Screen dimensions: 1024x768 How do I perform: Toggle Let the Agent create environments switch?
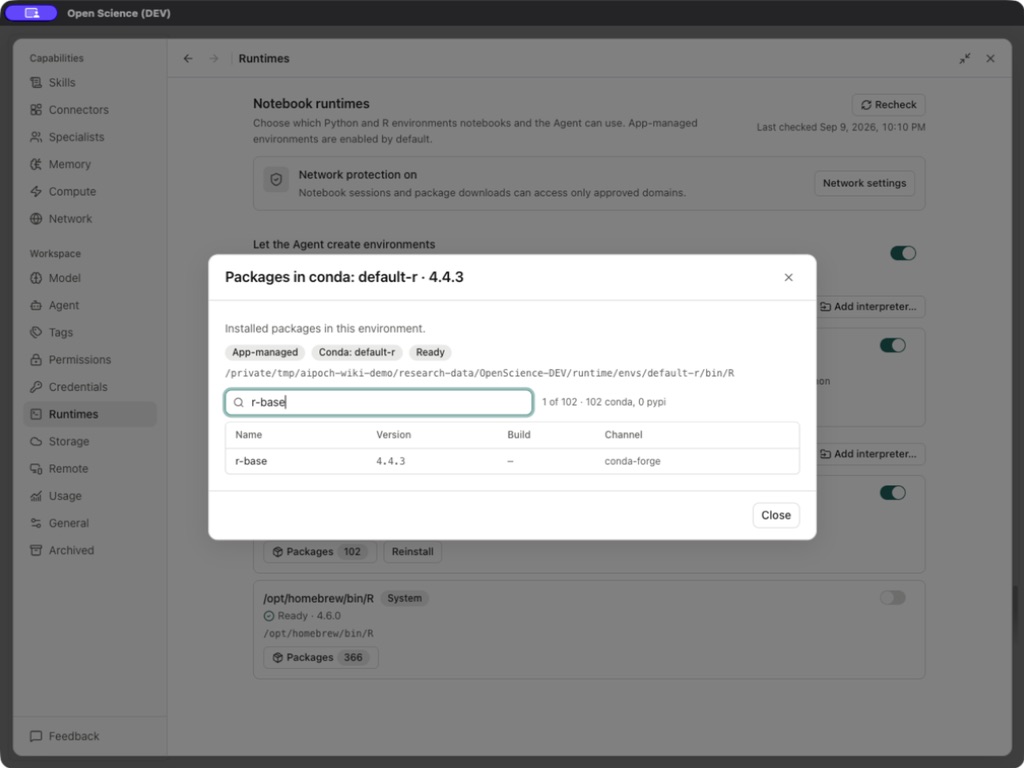point(903,253)
